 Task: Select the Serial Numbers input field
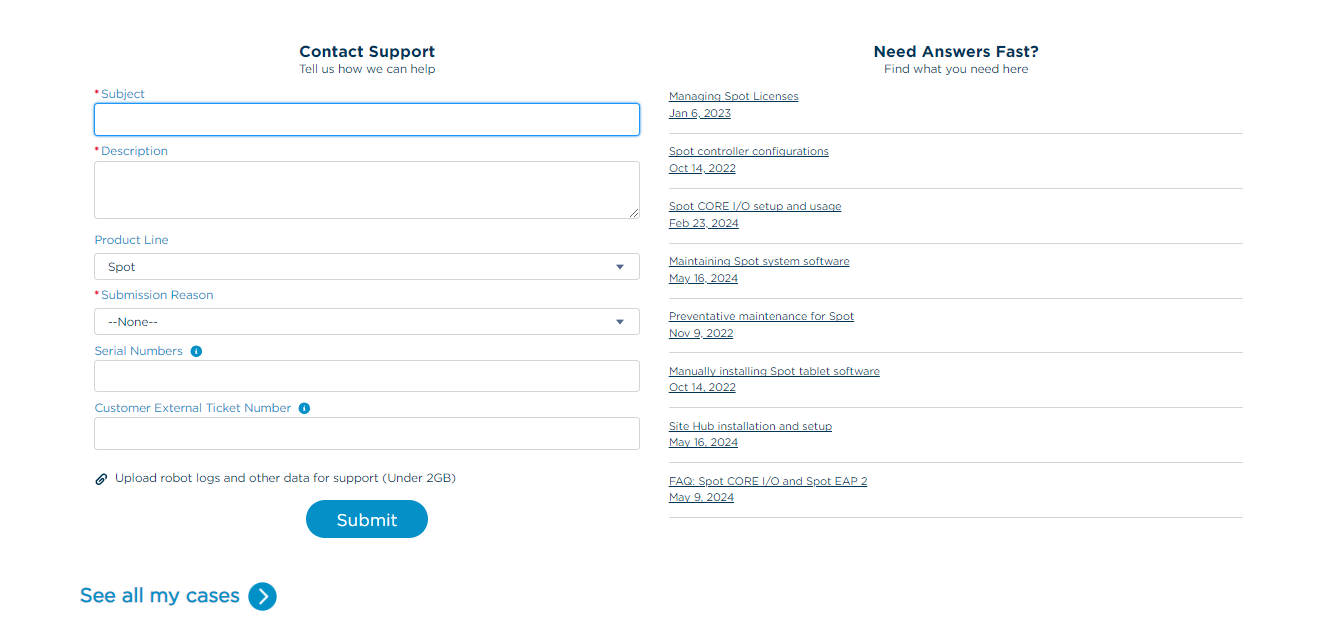click(366, 376)
